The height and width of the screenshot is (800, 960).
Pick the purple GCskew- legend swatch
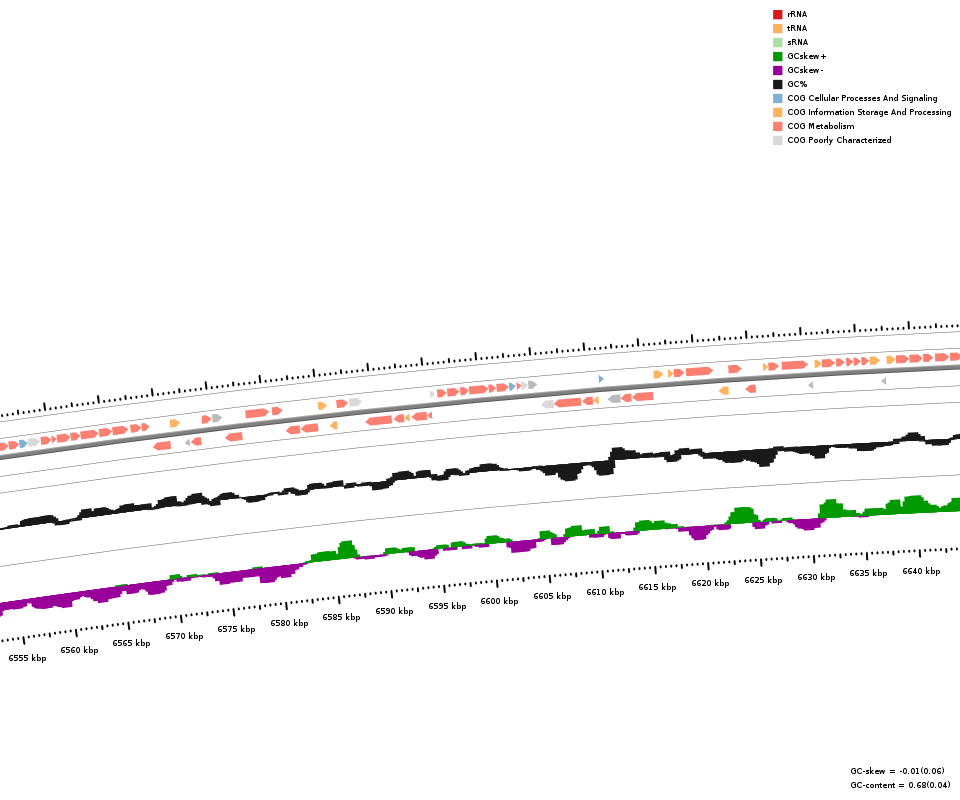pyautogui.click(x=777, y=70)
